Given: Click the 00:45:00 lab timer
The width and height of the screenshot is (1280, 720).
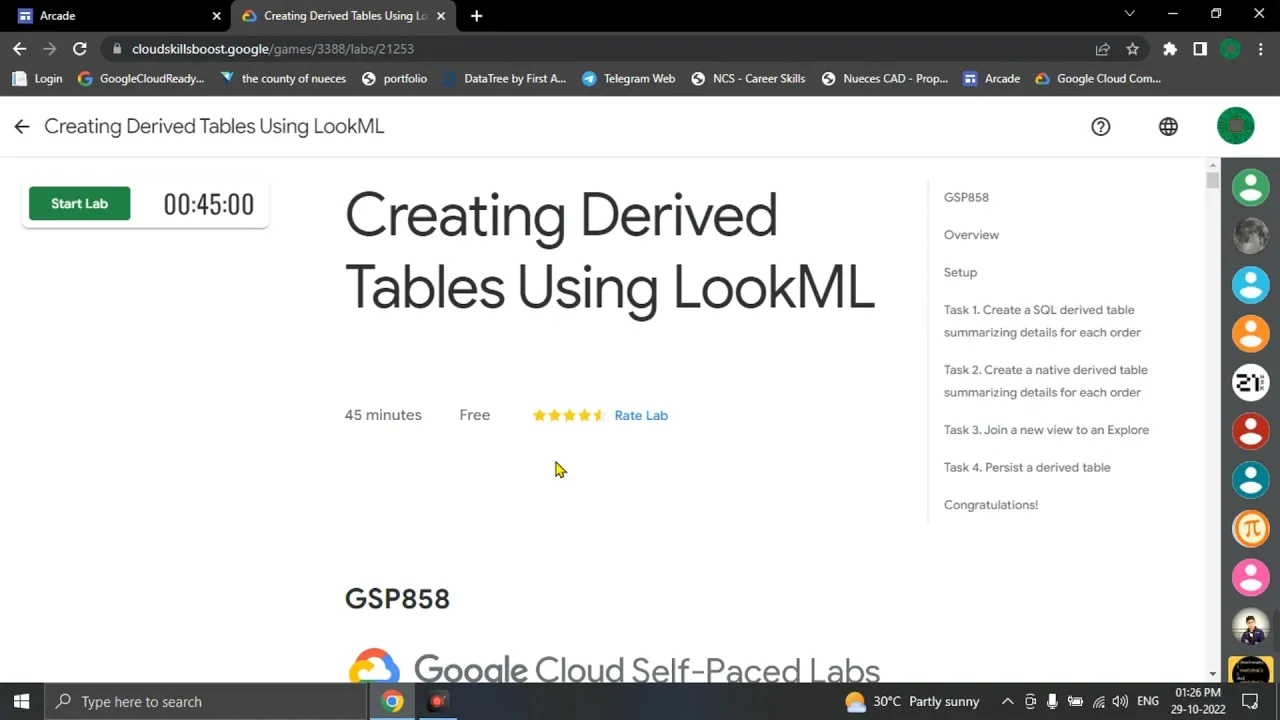Looking at the screenshot, I should (x=208, y=204).
